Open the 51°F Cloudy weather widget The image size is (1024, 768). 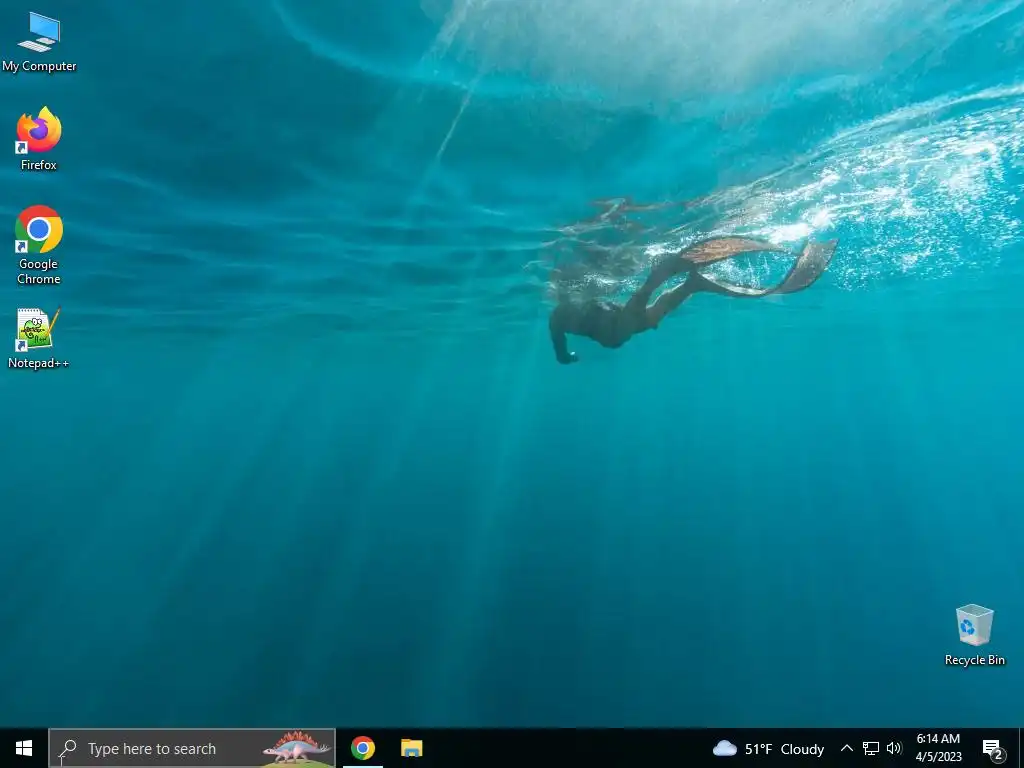point(768,748)
